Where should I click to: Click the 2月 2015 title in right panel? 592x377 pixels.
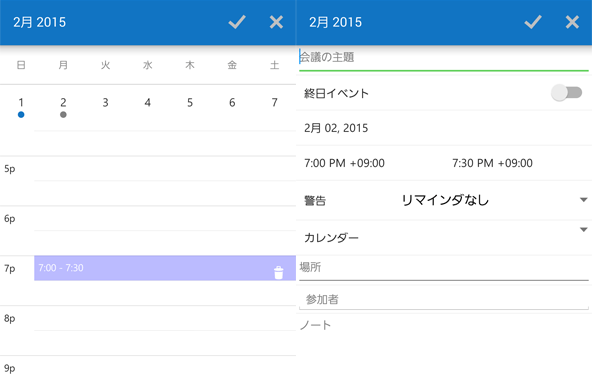pyautogui.click(x=335, y=22)
